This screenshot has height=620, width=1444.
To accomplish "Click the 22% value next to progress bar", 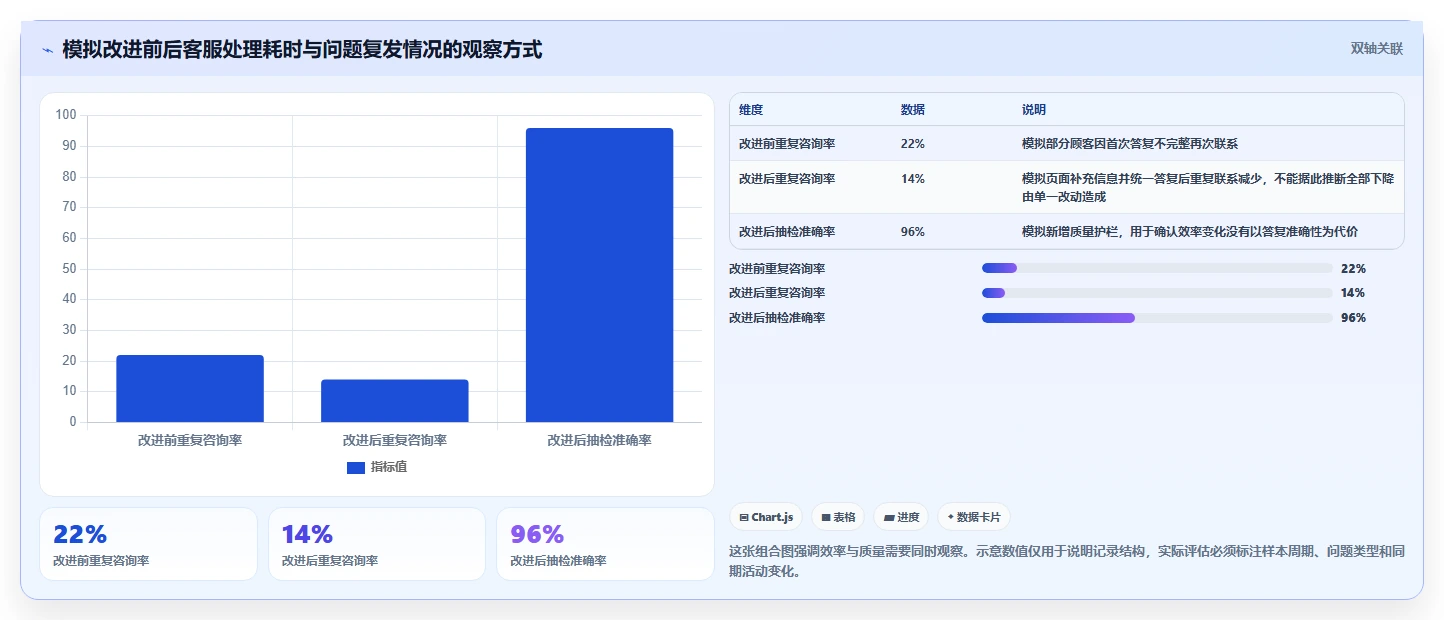I will [1353, 268].
